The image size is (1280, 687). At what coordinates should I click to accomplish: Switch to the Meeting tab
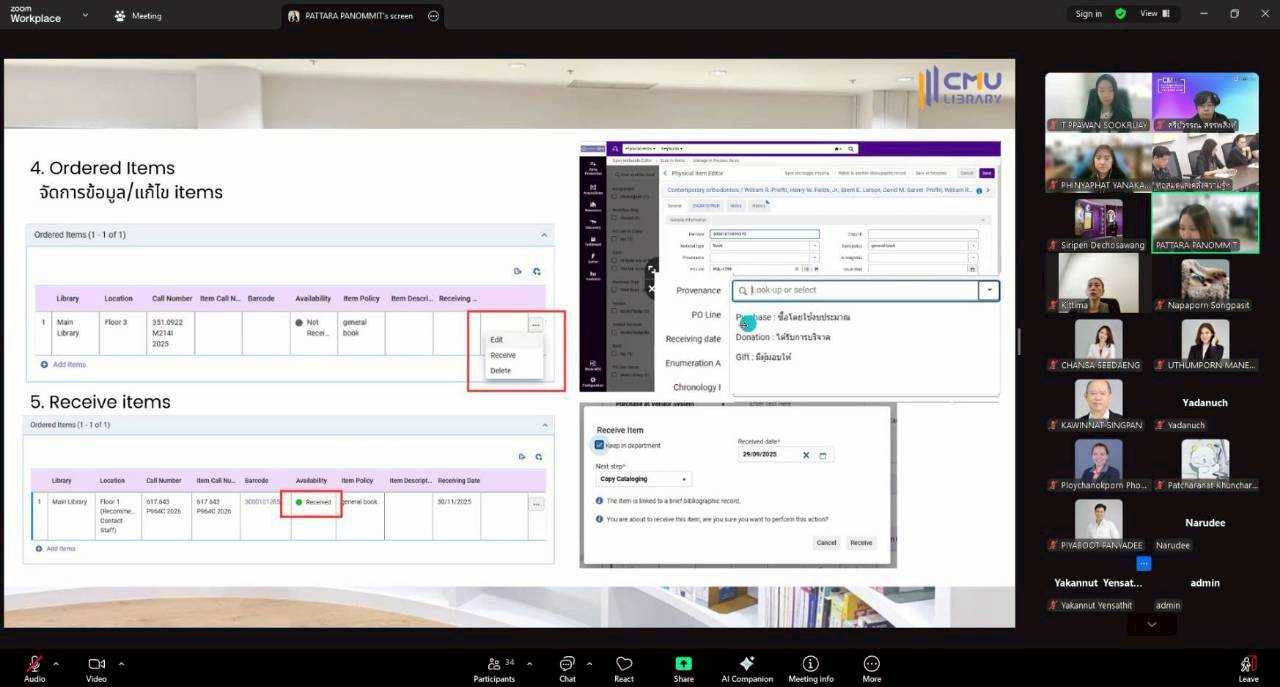(138, 16)
